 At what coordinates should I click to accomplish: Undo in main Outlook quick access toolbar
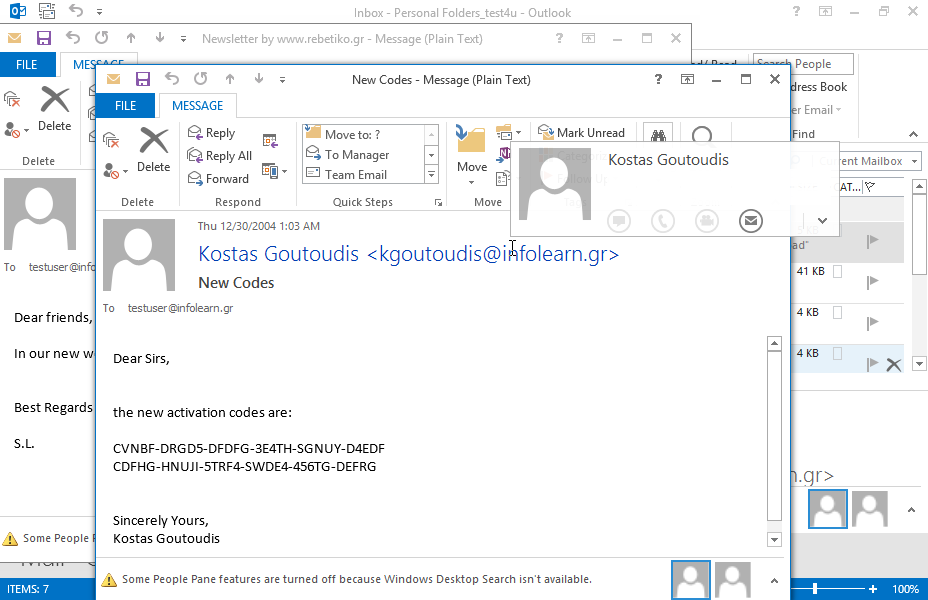[x=76, y=10]
